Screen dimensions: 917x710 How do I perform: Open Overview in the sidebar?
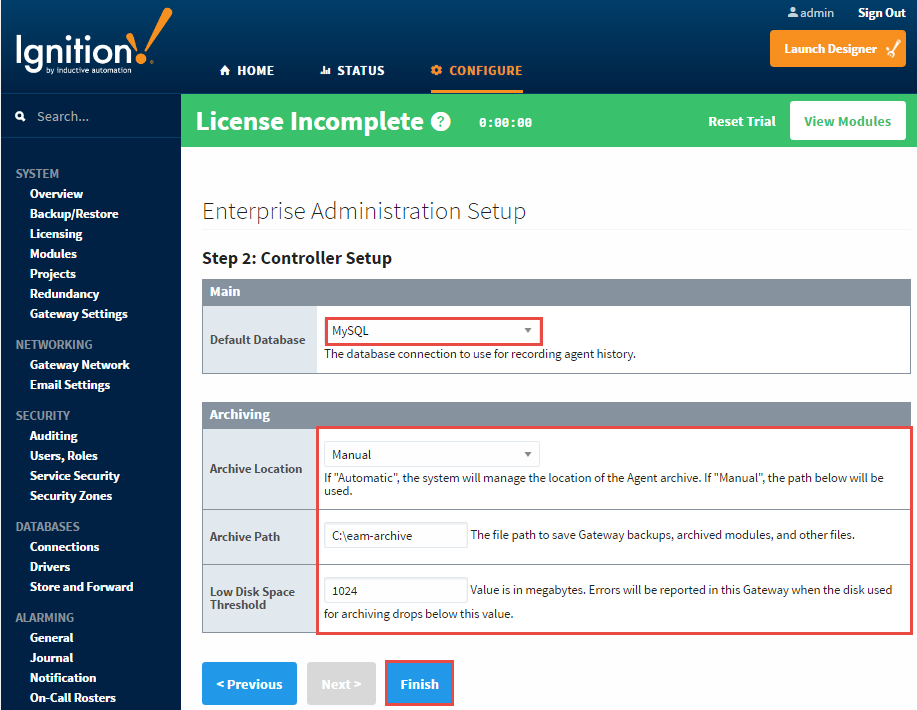coord(56,194)
